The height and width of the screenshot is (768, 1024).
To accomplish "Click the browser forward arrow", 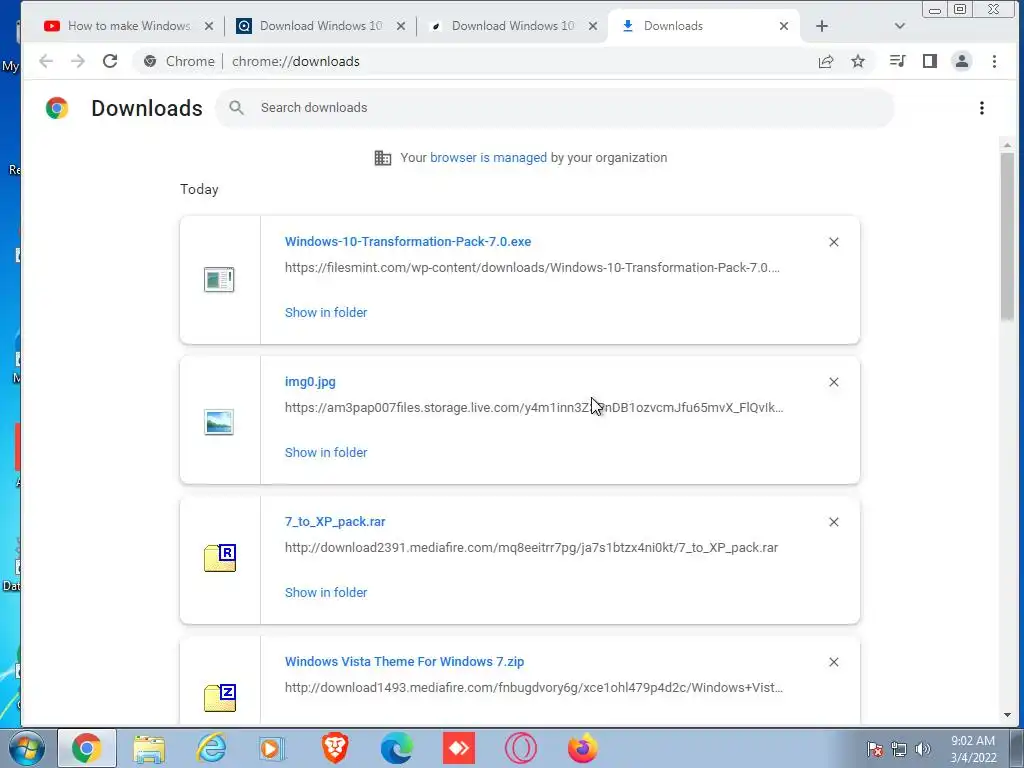I will [78, 61].
